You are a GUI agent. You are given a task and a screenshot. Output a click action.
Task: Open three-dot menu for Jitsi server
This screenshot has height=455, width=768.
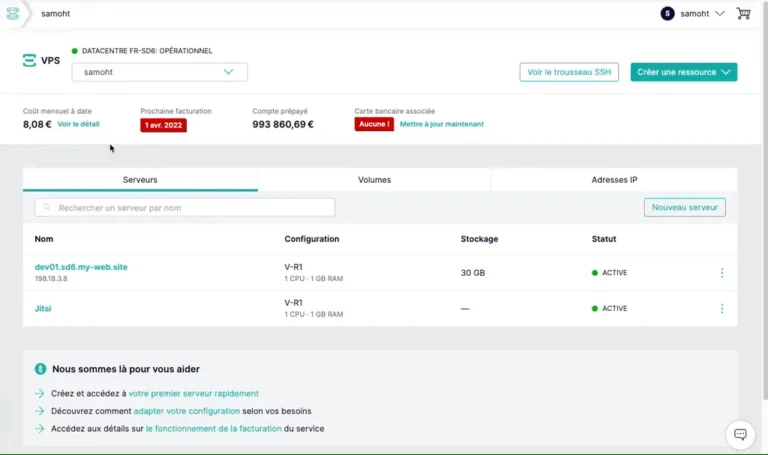[721, 309]
